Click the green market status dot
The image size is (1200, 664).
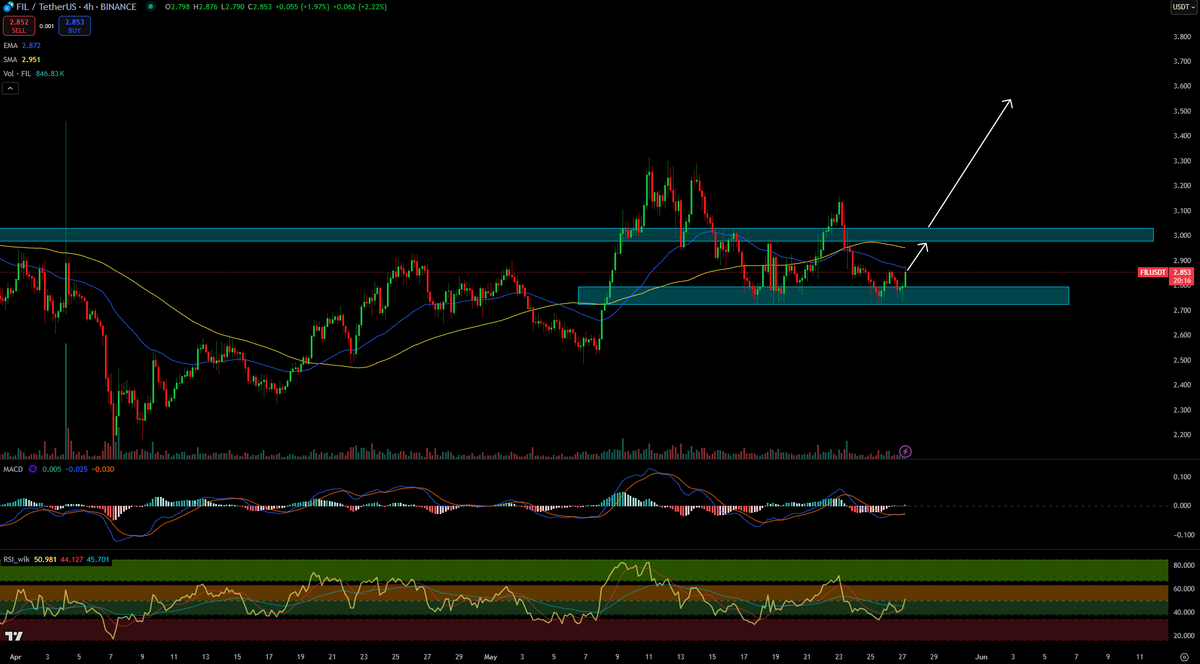pos(150,7)
